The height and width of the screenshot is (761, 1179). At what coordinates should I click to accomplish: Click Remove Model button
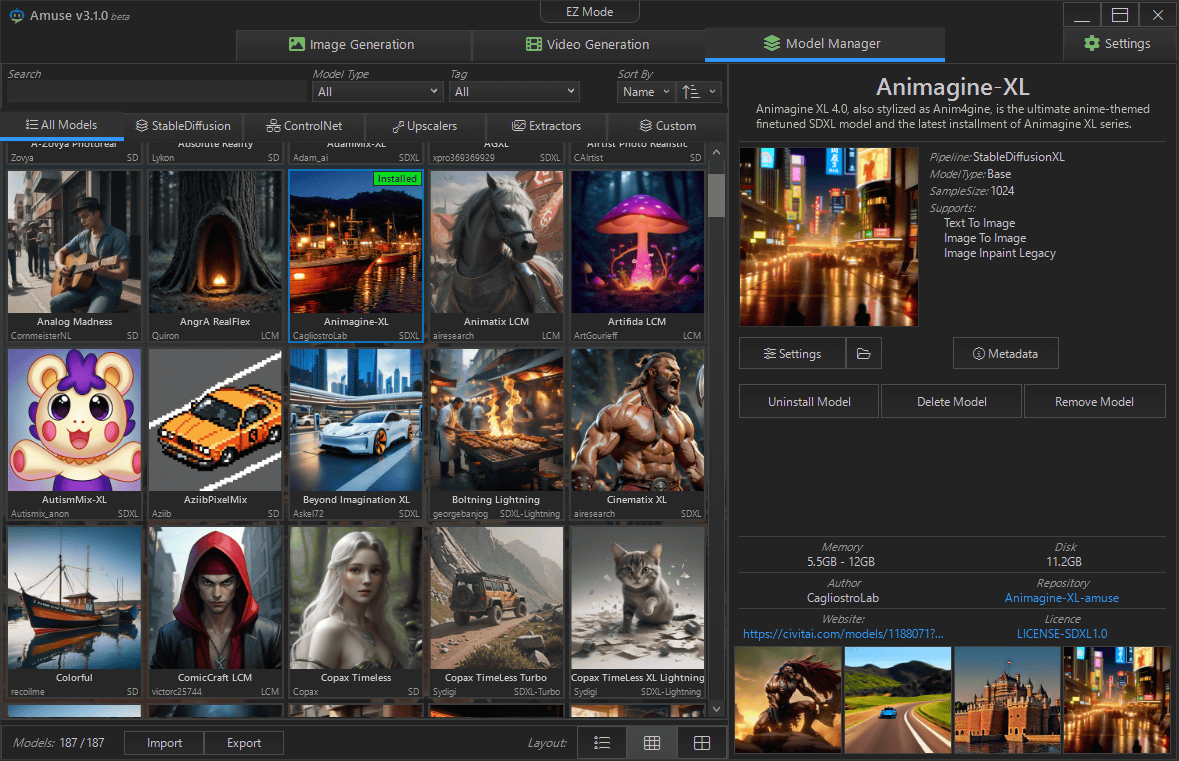pos(1094,402)
